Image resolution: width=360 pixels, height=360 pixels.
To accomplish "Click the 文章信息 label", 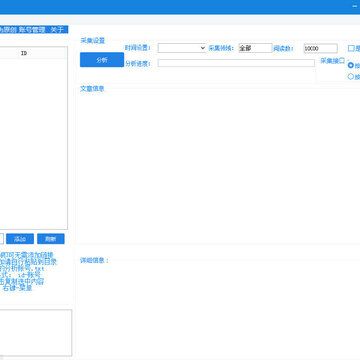I will [92, 89].
